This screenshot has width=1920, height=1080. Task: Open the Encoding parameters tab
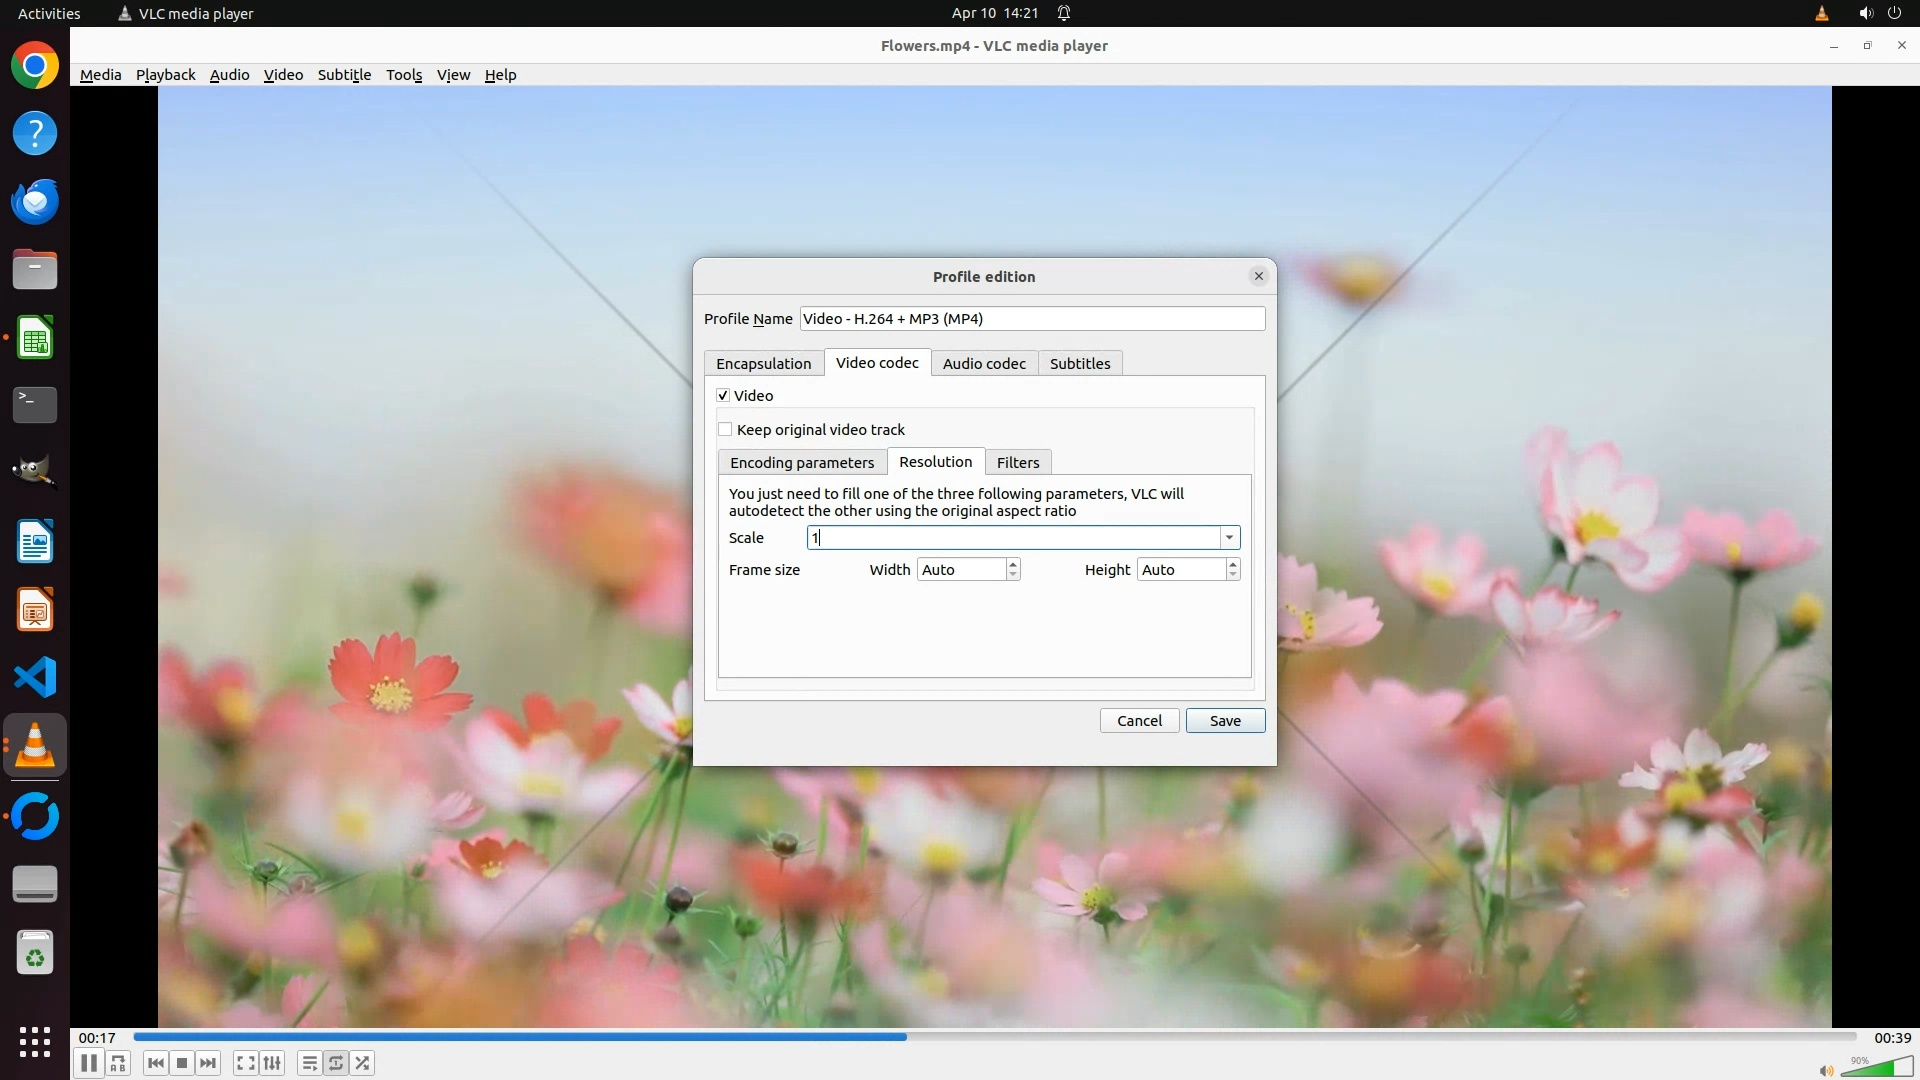(802, 463)
